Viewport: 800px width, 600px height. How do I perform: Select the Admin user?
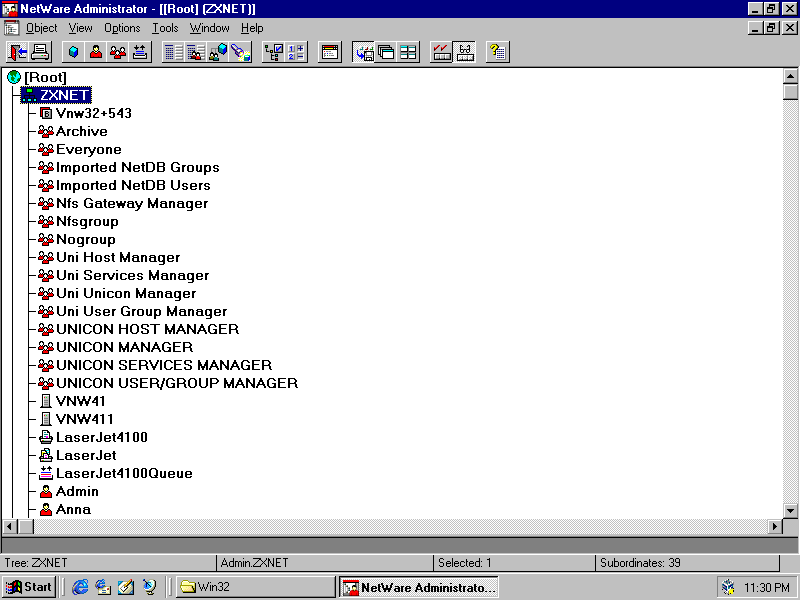pyautogui.click(x=77, y=491)
